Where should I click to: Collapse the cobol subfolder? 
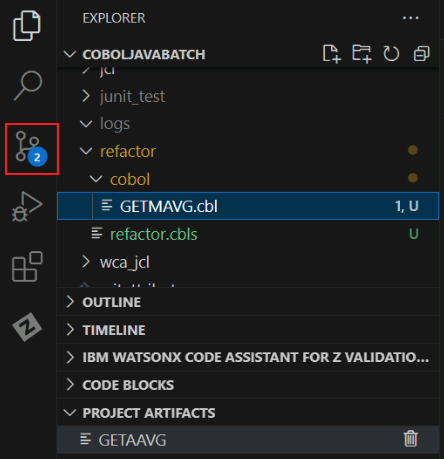(x=96, y=179)
